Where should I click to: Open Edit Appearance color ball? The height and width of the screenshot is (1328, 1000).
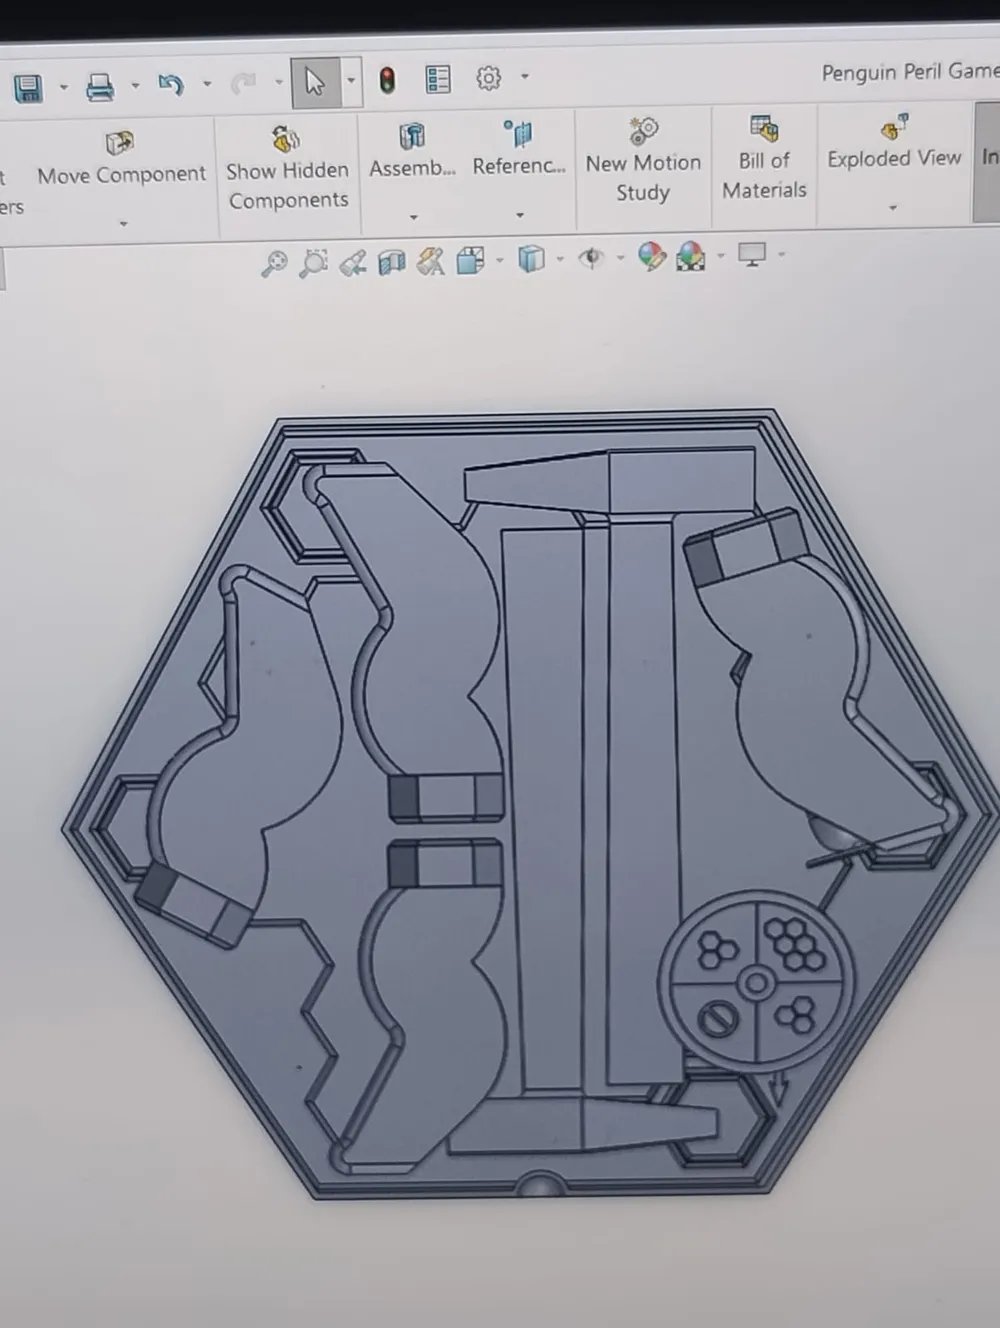(x=651, y=257)
